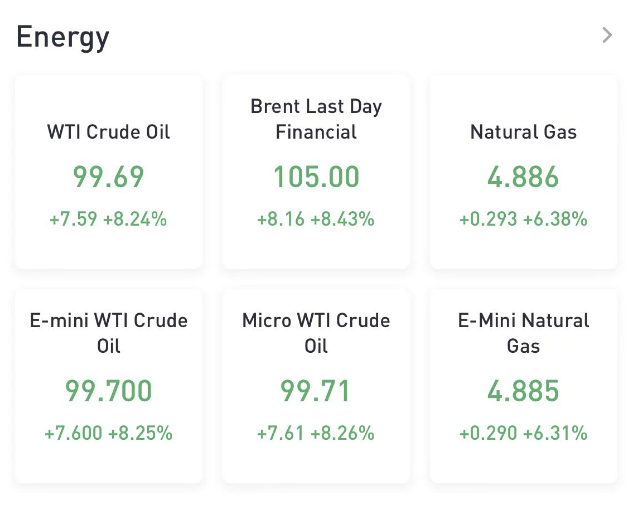642x508 pixels.
Task: Open the Micro WTI Crude Oil title
Action: click(316, 334)
